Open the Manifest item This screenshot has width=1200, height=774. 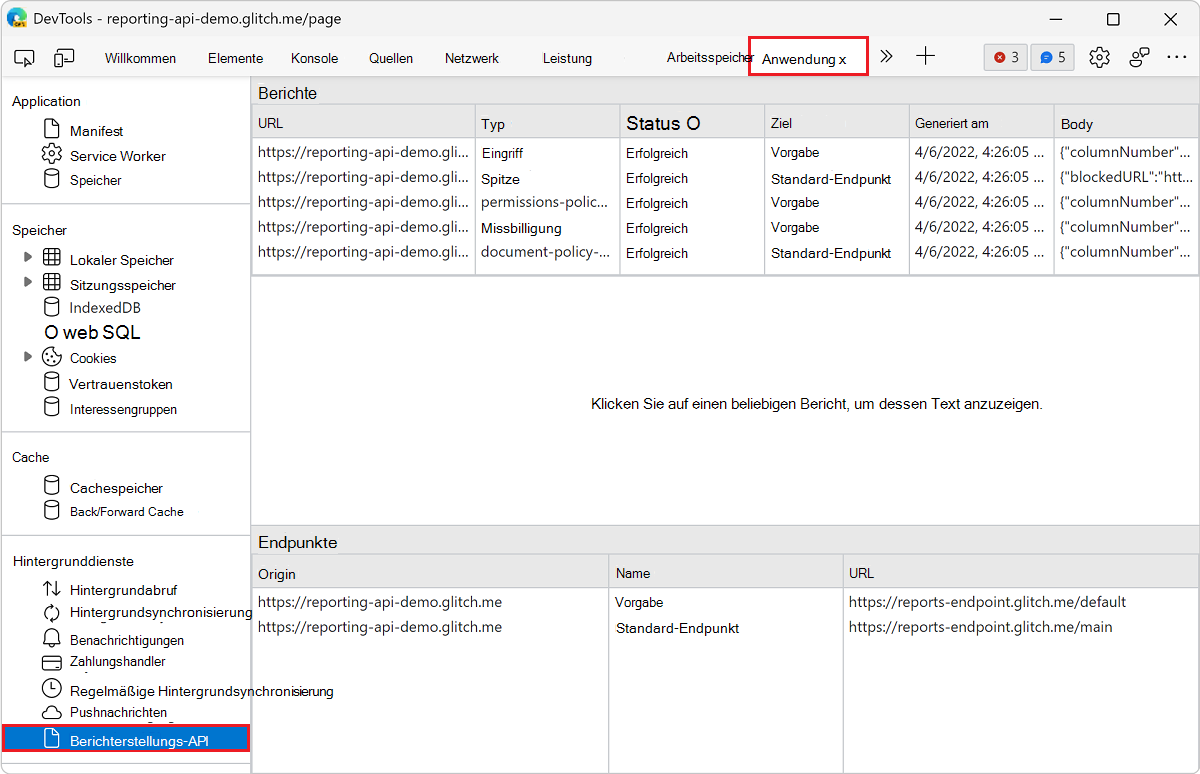click(x=96, y=131)
